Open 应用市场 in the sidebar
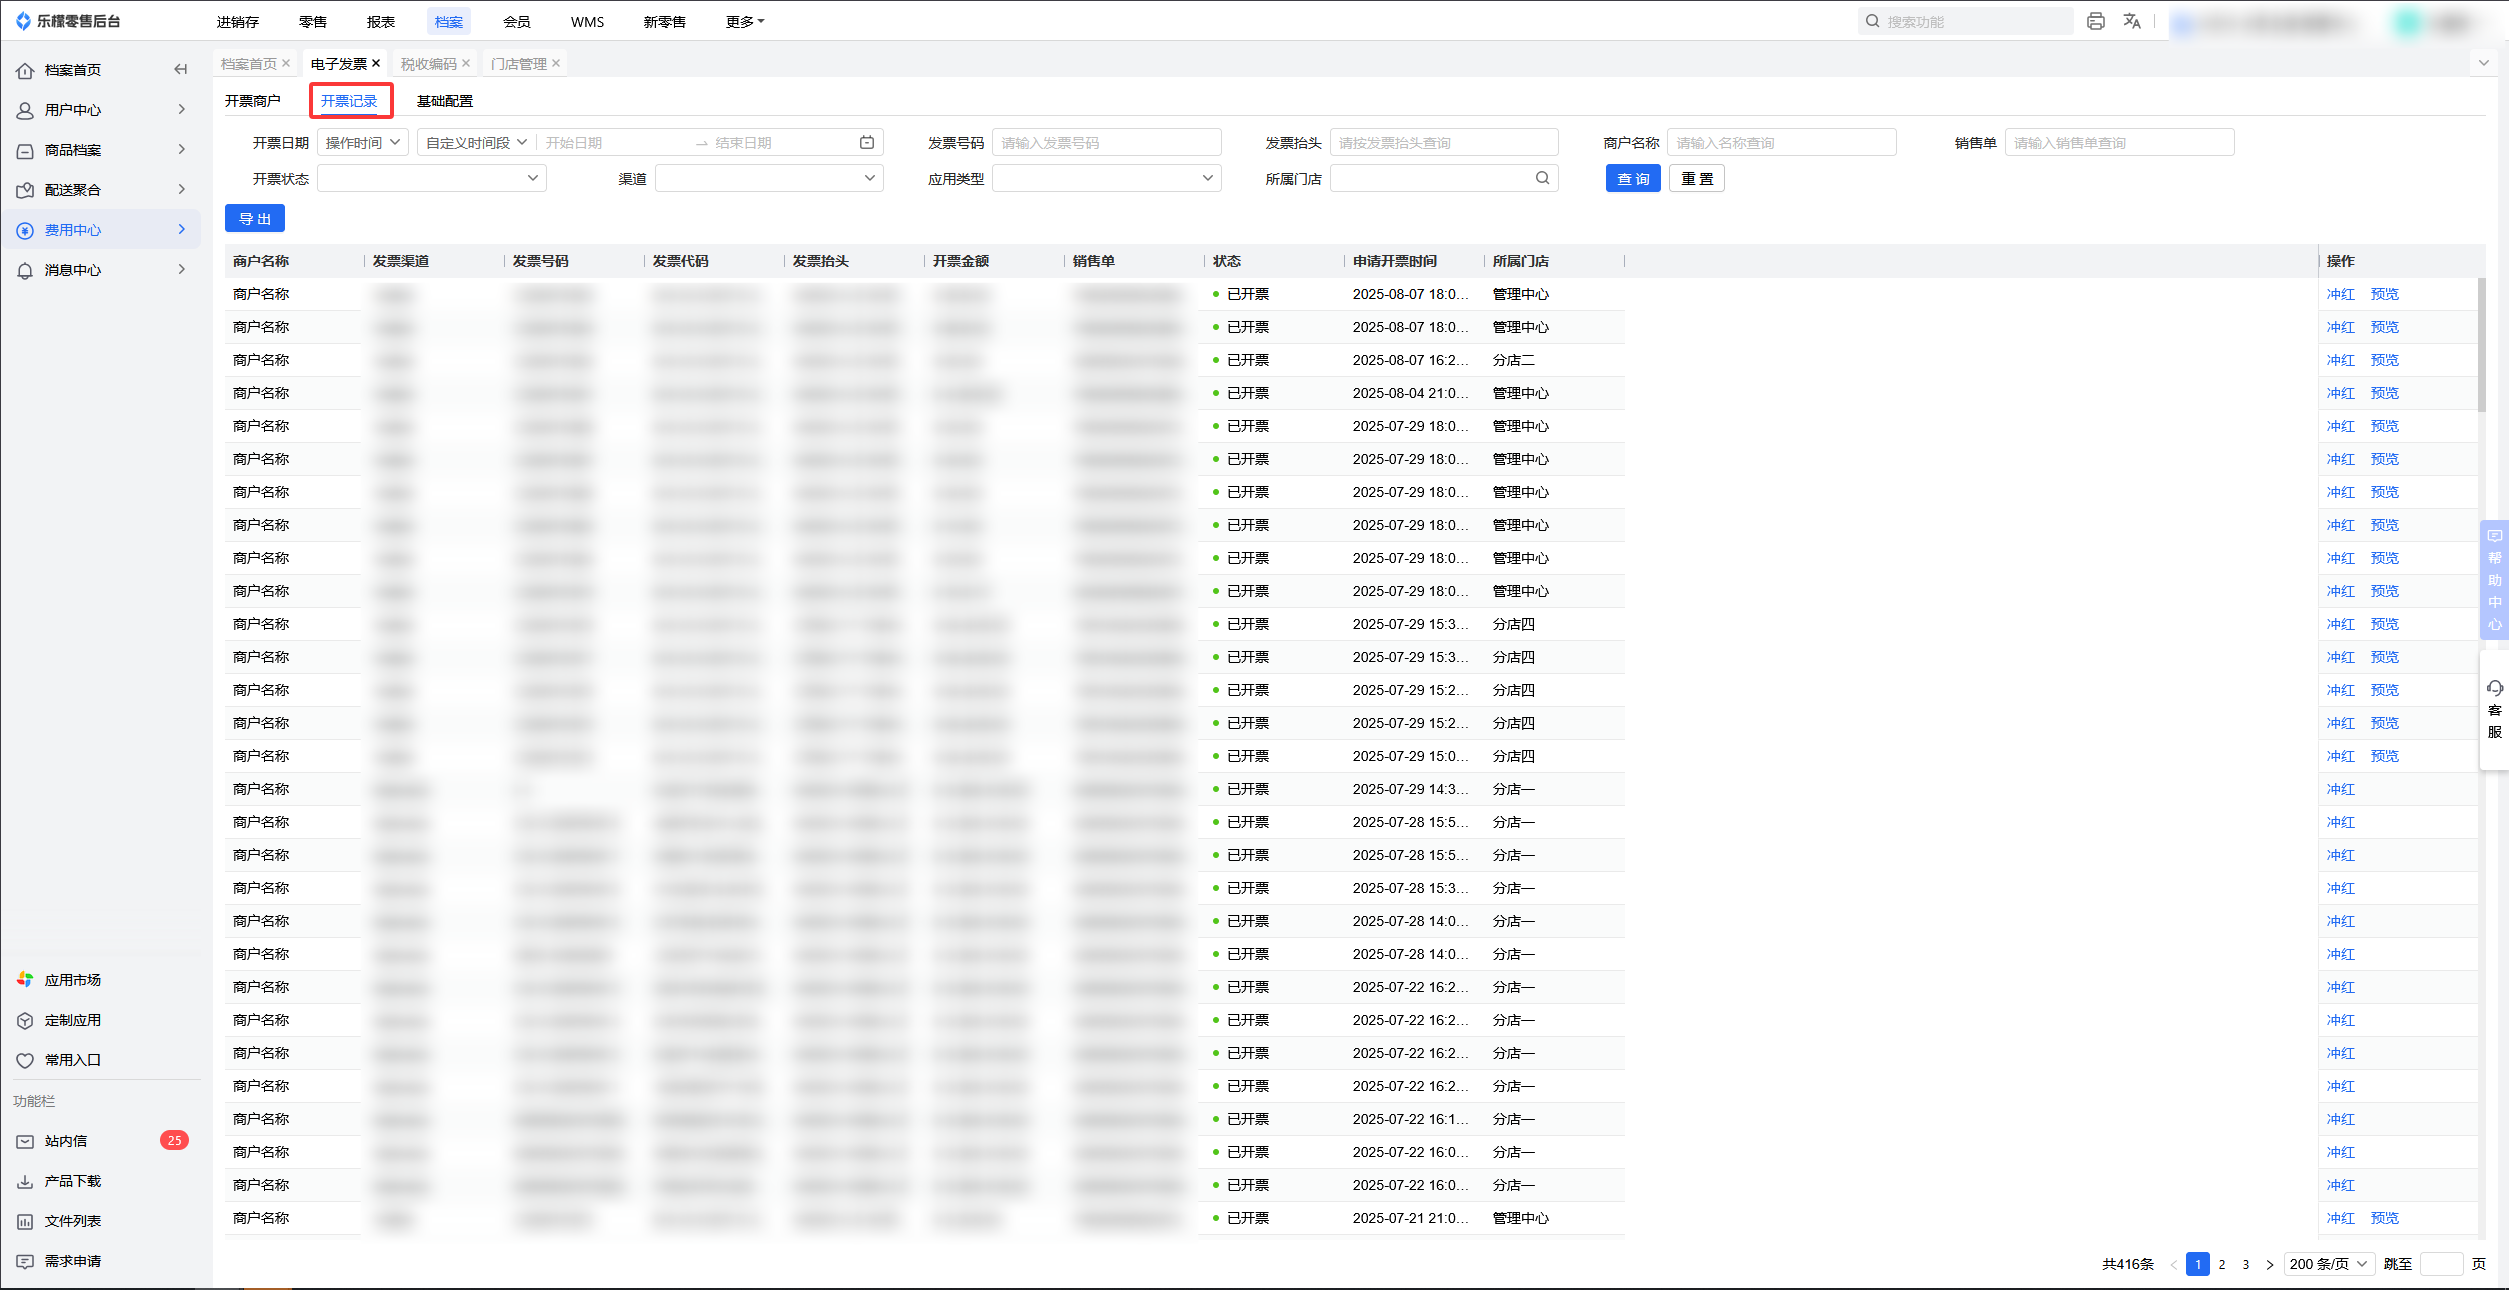 (72, 980)
